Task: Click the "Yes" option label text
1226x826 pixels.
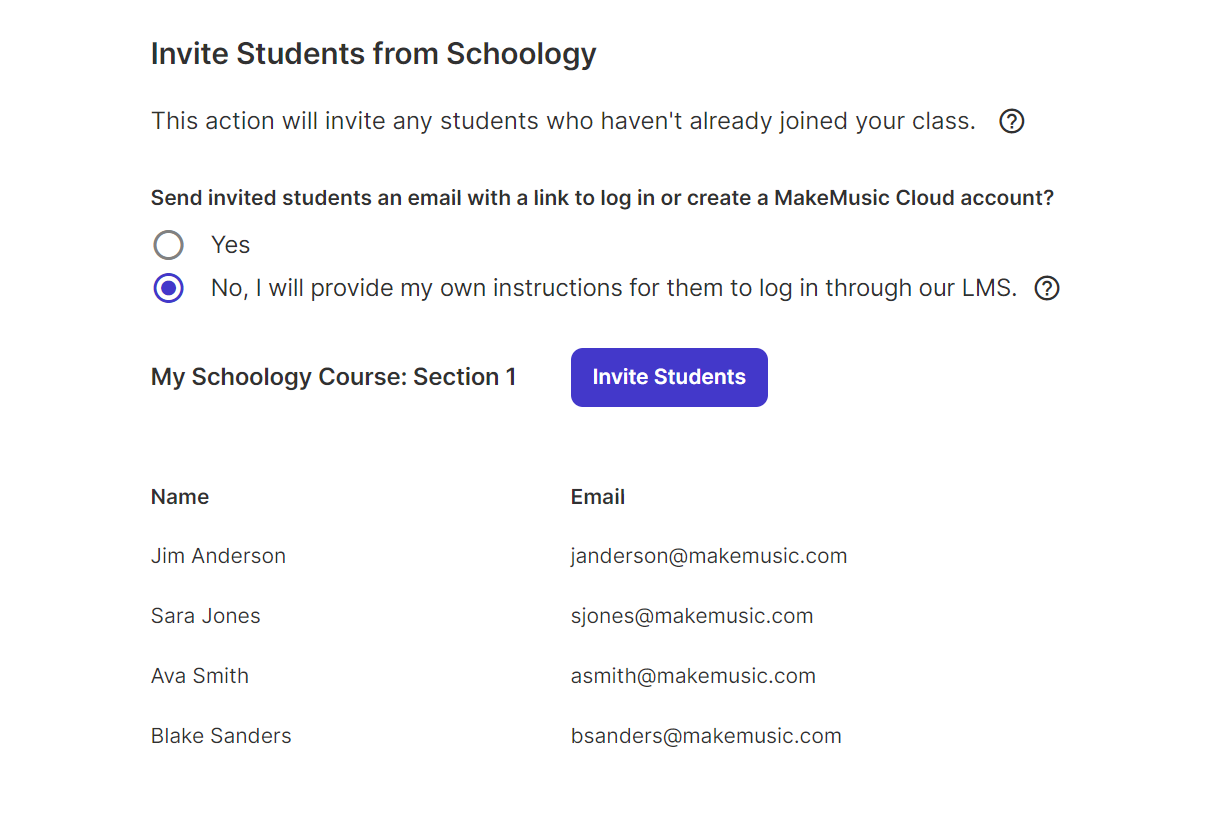Action: (x=230, y=245)
